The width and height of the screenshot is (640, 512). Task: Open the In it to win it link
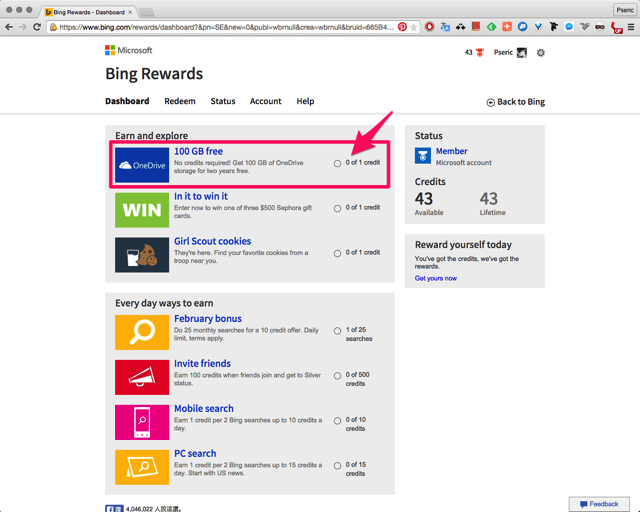pyautogui.click(x=201, y=196)
